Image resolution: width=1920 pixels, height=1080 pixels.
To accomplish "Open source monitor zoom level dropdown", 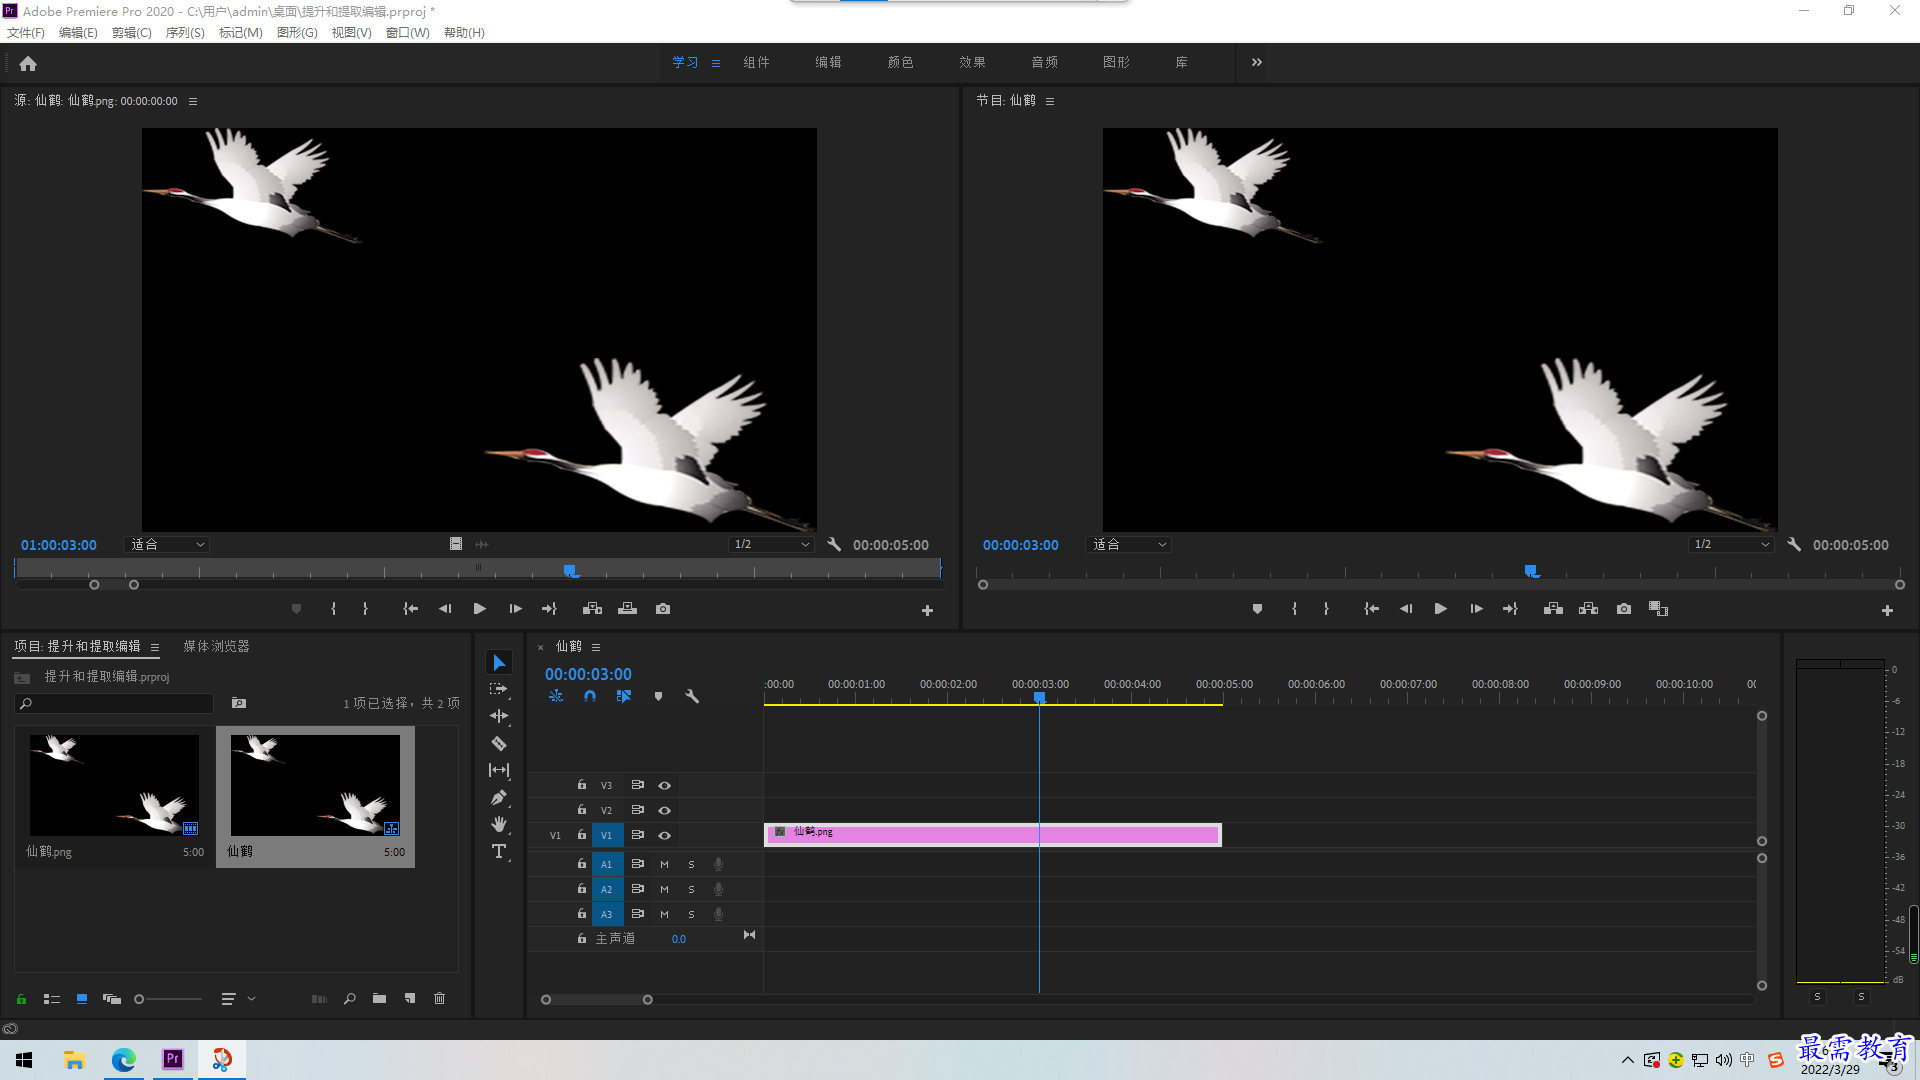I will click(167, 545).
